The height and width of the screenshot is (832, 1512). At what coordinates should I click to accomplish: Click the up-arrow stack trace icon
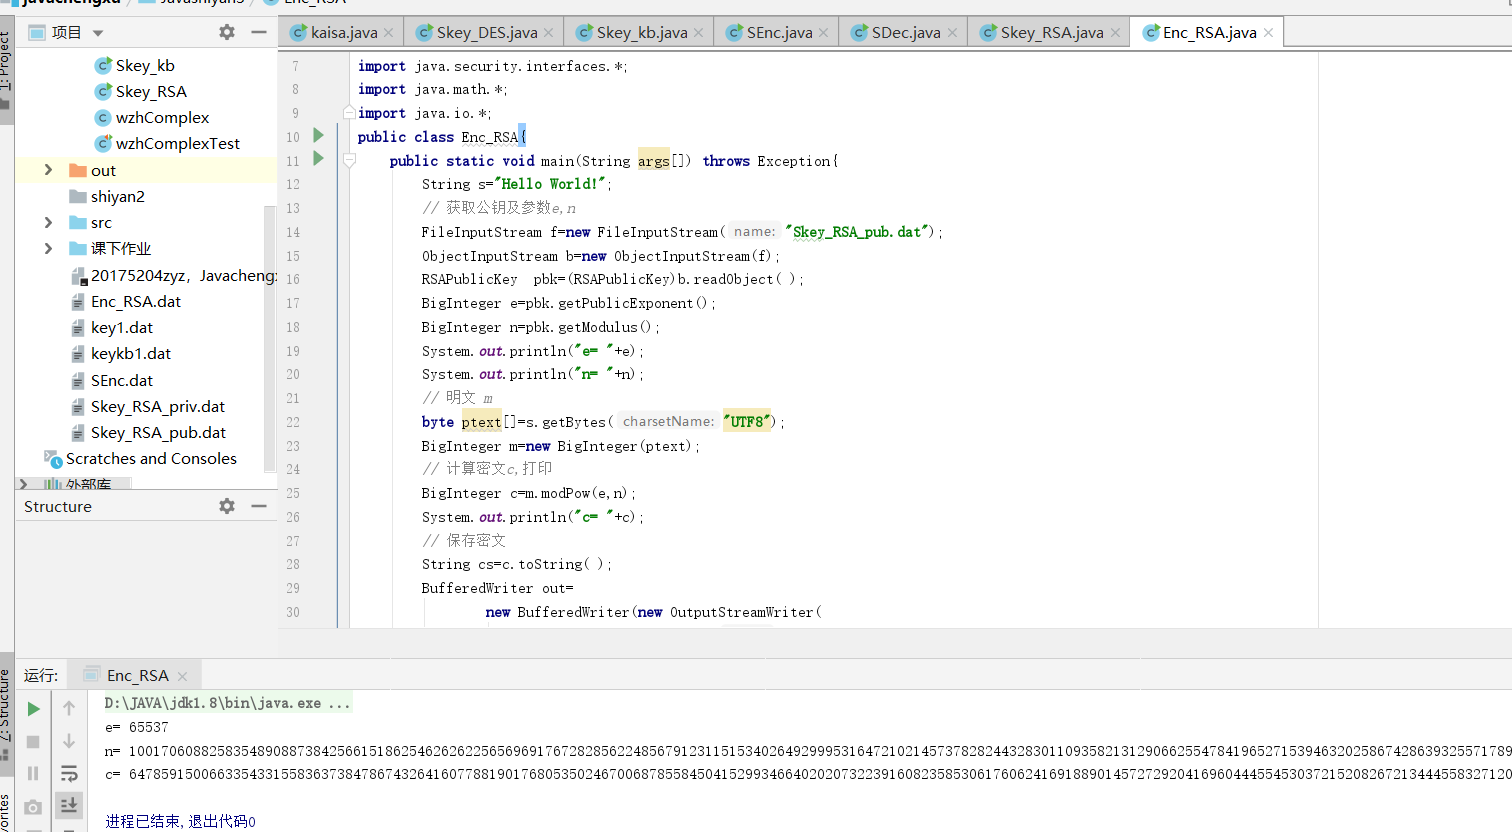click(x=69, y=708)
